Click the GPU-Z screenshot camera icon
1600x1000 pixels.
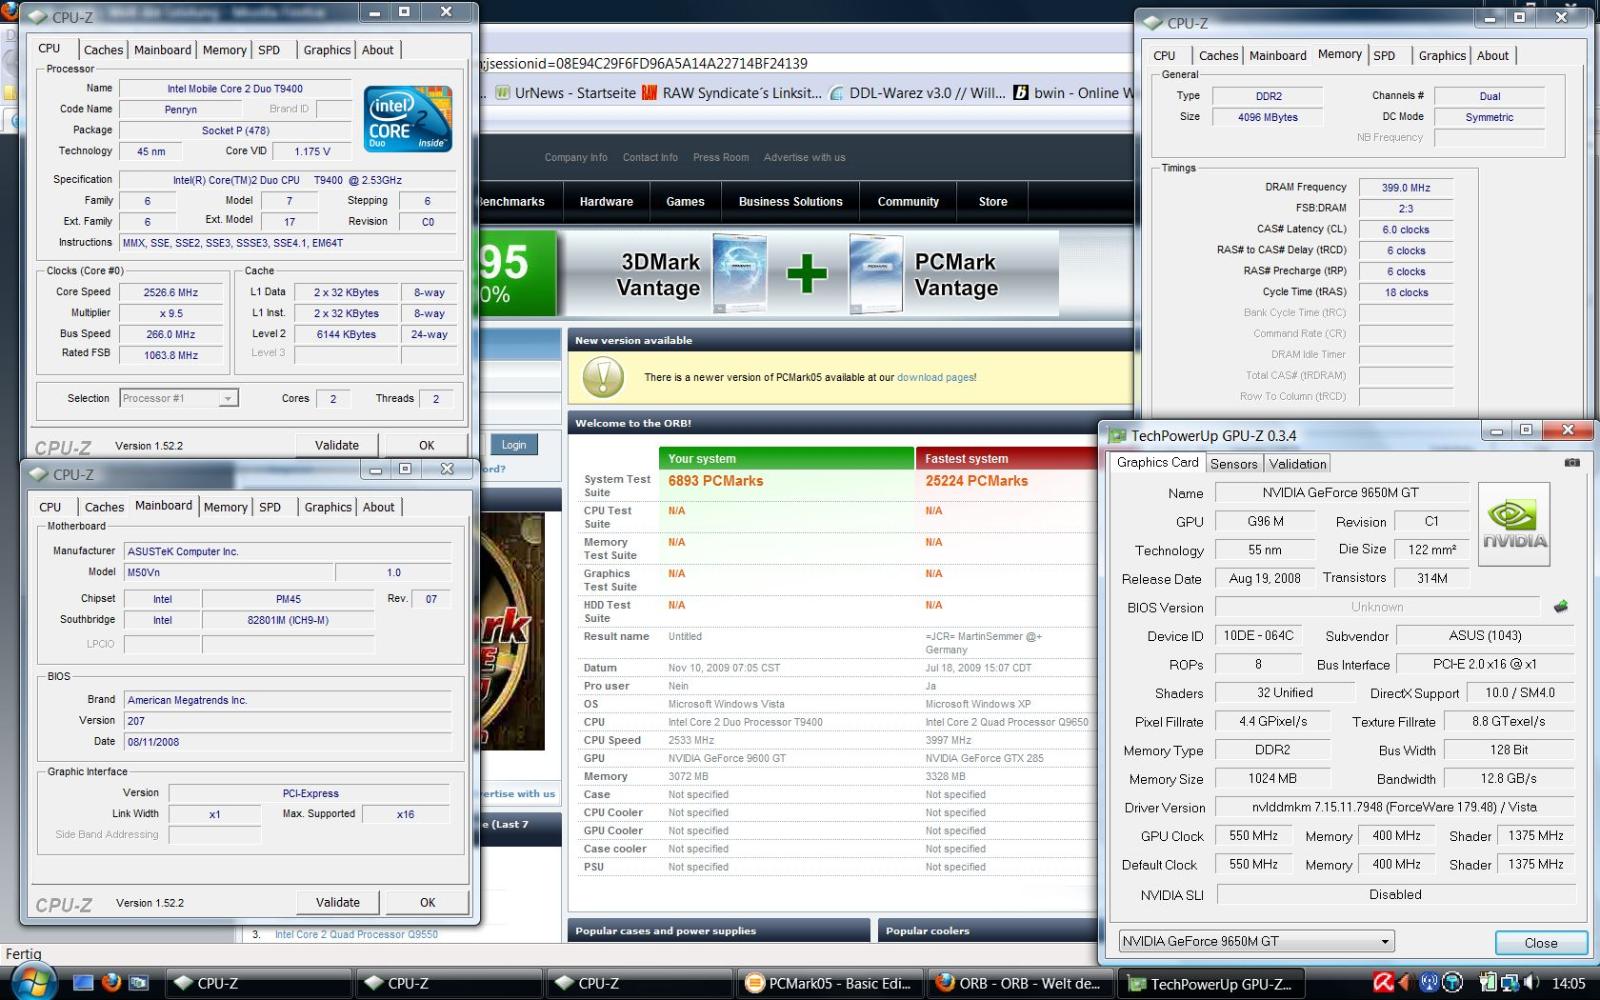point(1572,463)
